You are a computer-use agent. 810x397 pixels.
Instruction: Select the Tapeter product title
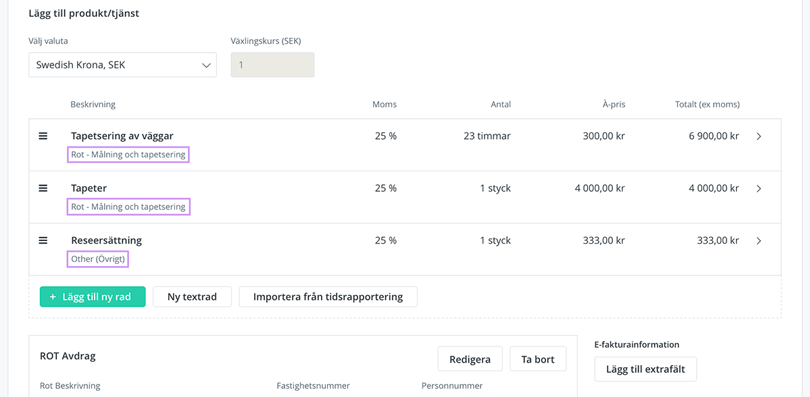pos(89,188)
